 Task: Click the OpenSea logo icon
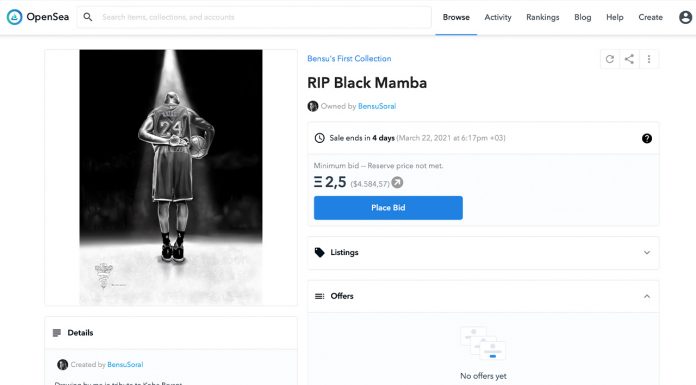tap(15, 17)
